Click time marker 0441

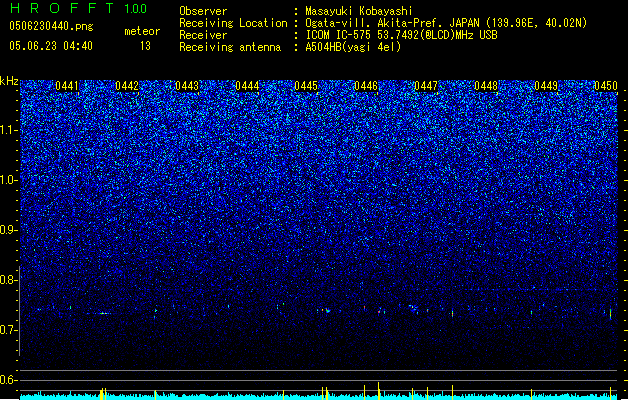(67, 86)
